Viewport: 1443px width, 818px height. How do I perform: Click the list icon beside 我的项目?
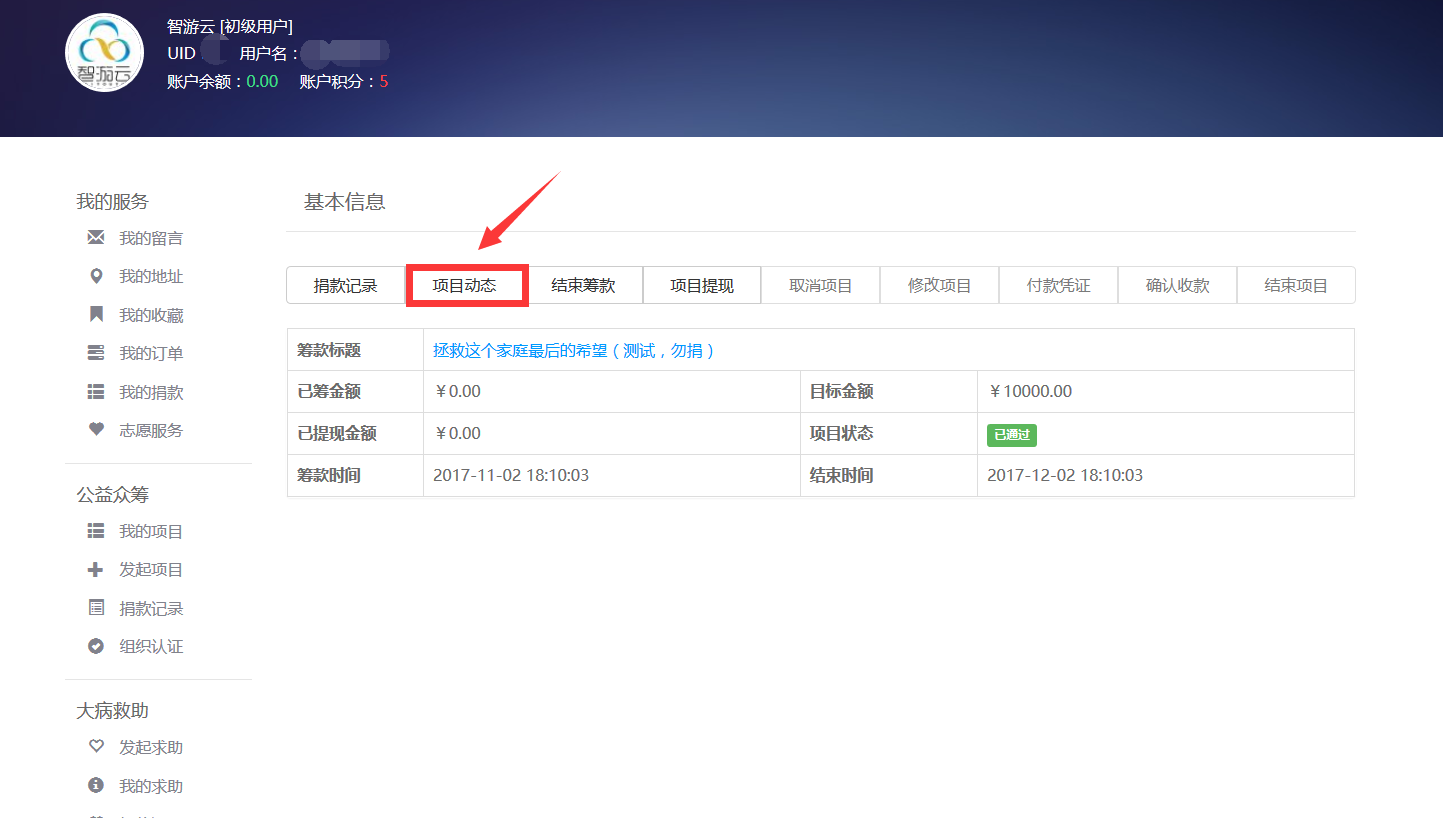[x=96, y=531]
